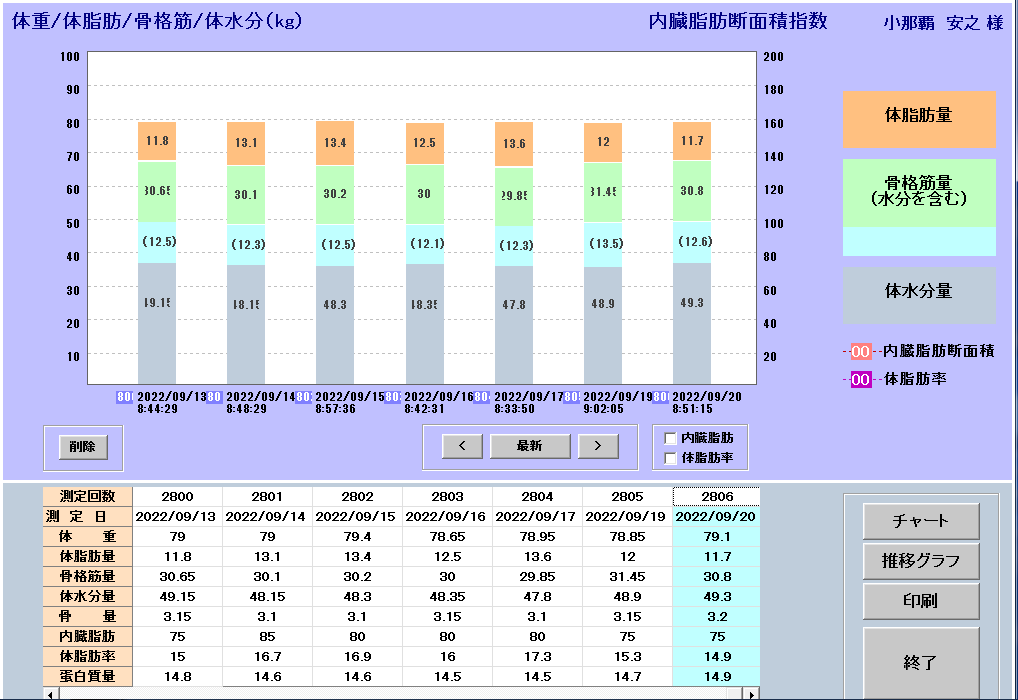
Task: Click the 体脂肪率 row header in table
Action: tap(88, 656)
